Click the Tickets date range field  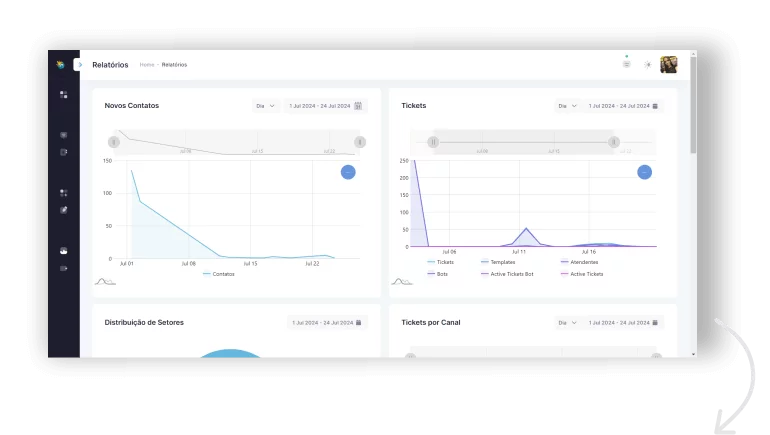(x=622, y=105)
